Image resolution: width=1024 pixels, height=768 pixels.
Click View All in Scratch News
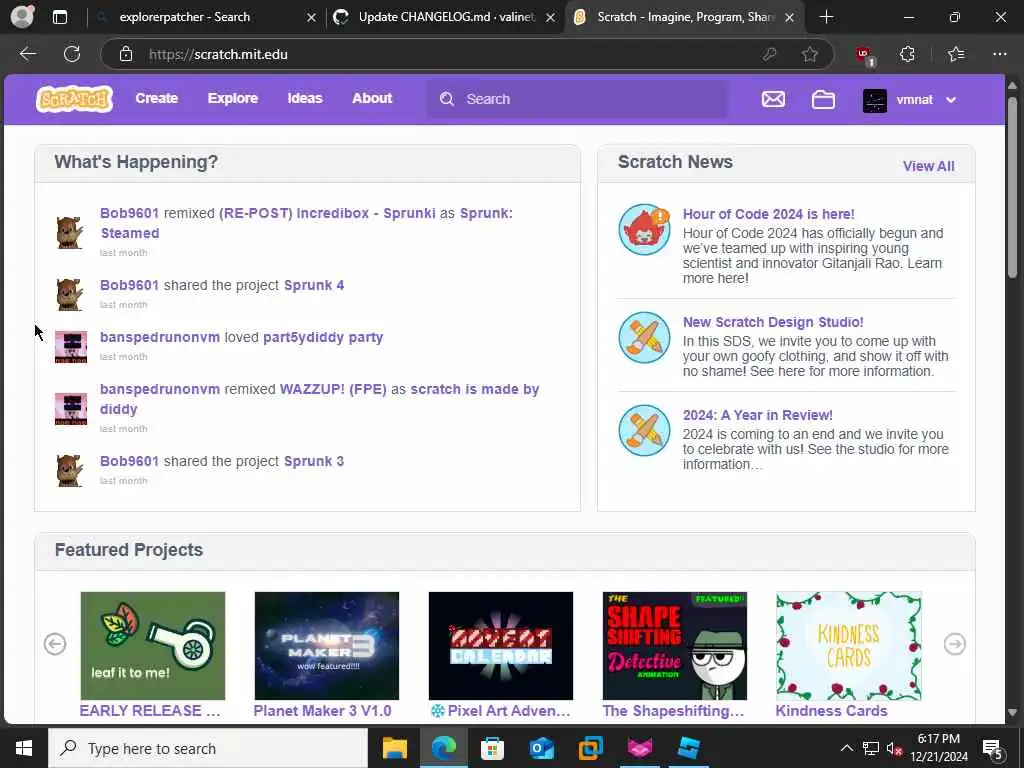pos(929,167)
